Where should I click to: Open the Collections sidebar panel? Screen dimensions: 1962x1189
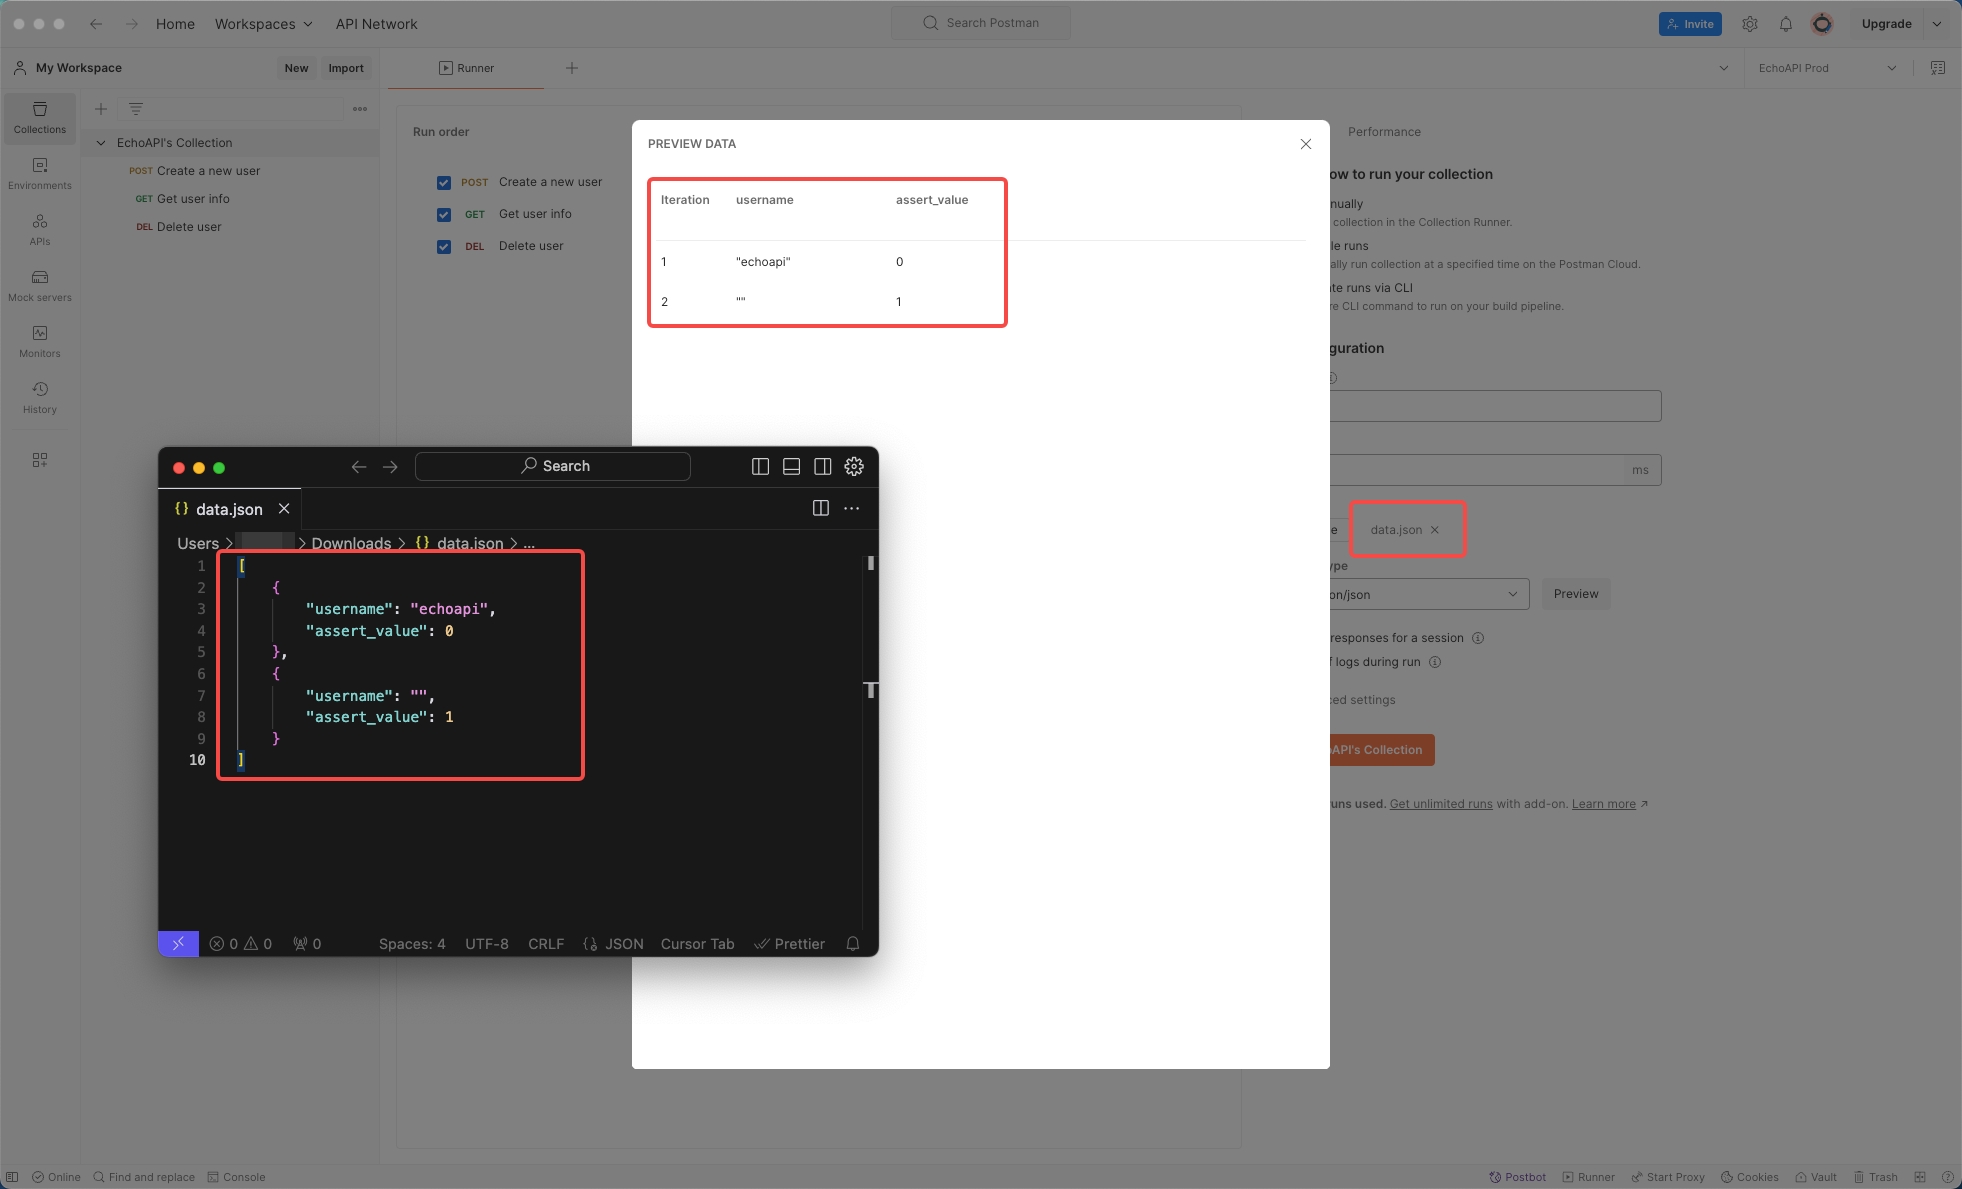pos(40,117)
